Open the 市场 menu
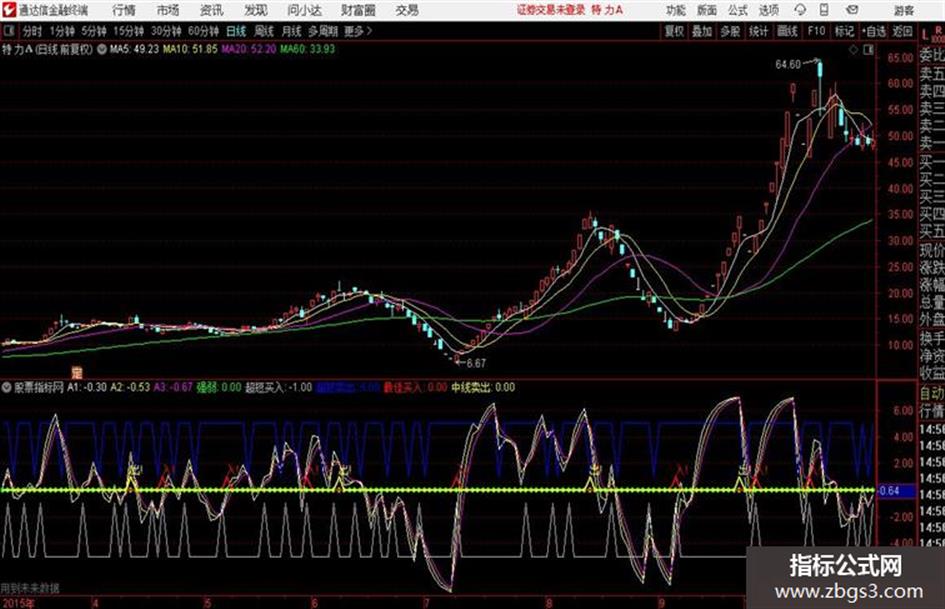Viewport: 945px width, 609px height. tap(168, 10)
